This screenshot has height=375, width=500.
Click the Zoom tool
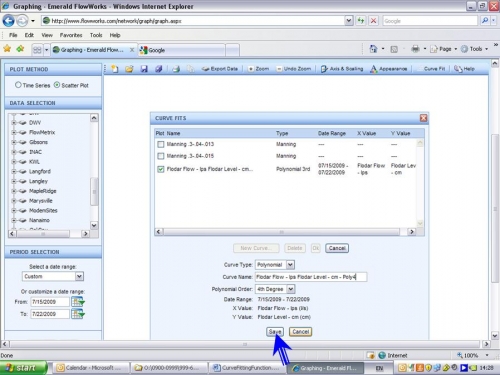(258, 69)
